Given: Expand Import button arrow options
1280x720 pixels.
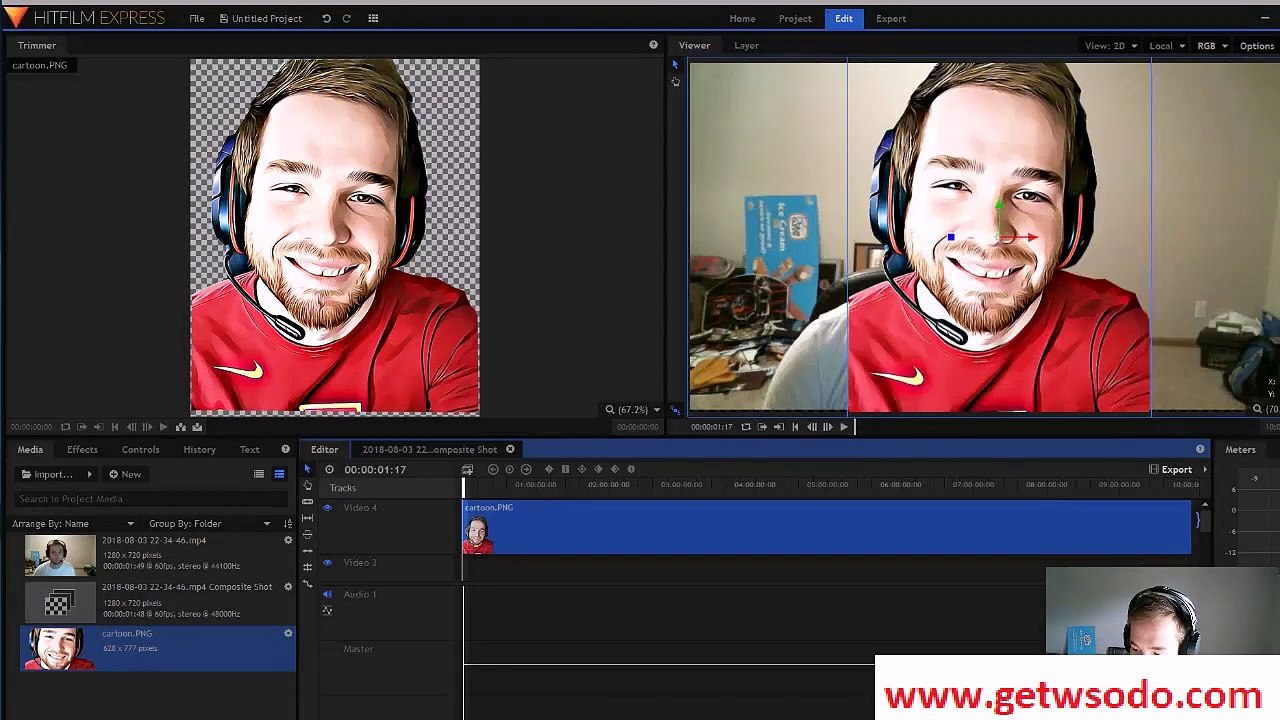Looking at the screenshot, I should [x=89, y=474].
